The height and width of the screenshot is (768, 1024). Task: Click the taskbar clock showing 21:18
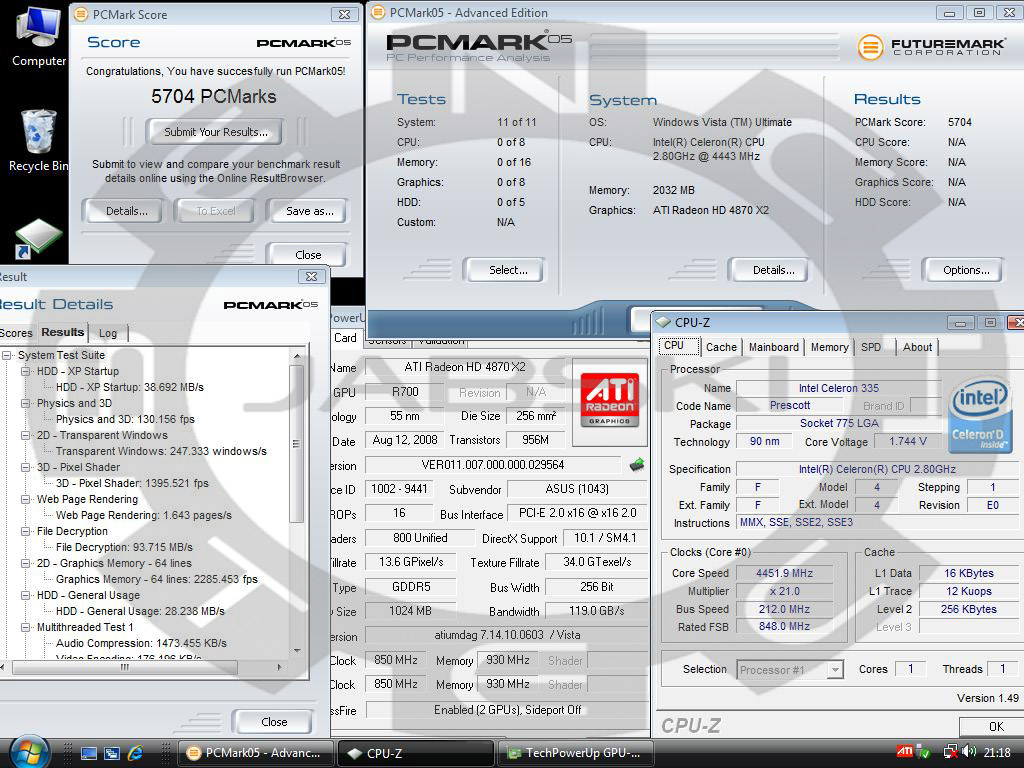(997, 752)
